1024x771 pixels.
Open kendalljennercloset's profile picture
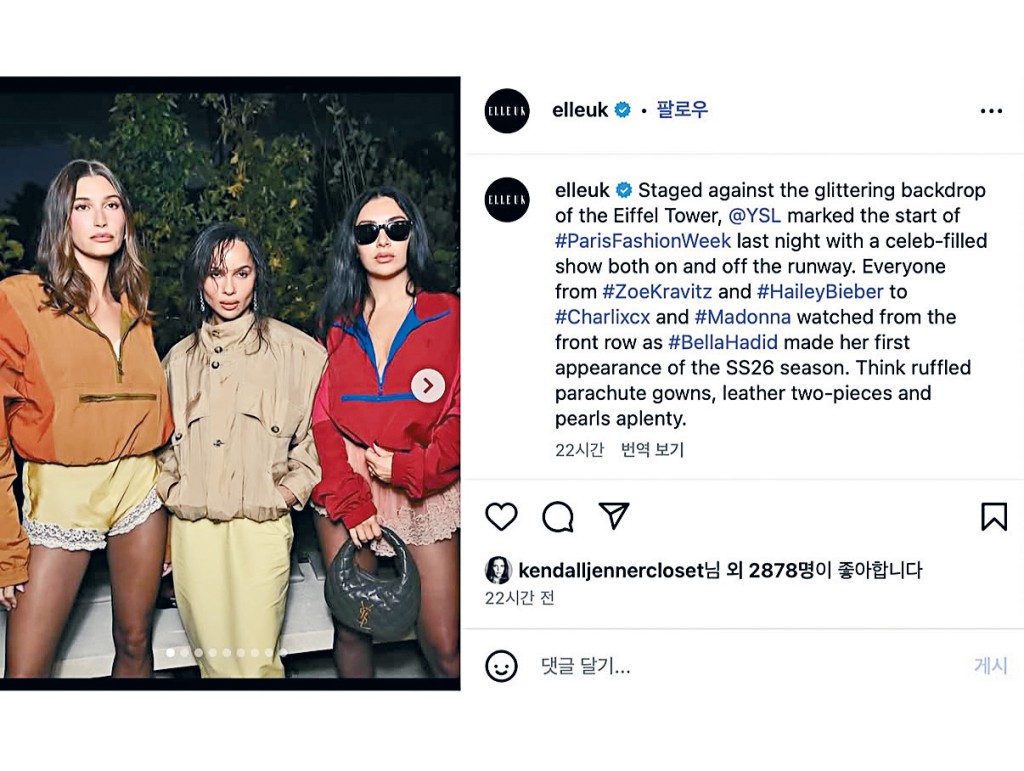tap(498, 570)
